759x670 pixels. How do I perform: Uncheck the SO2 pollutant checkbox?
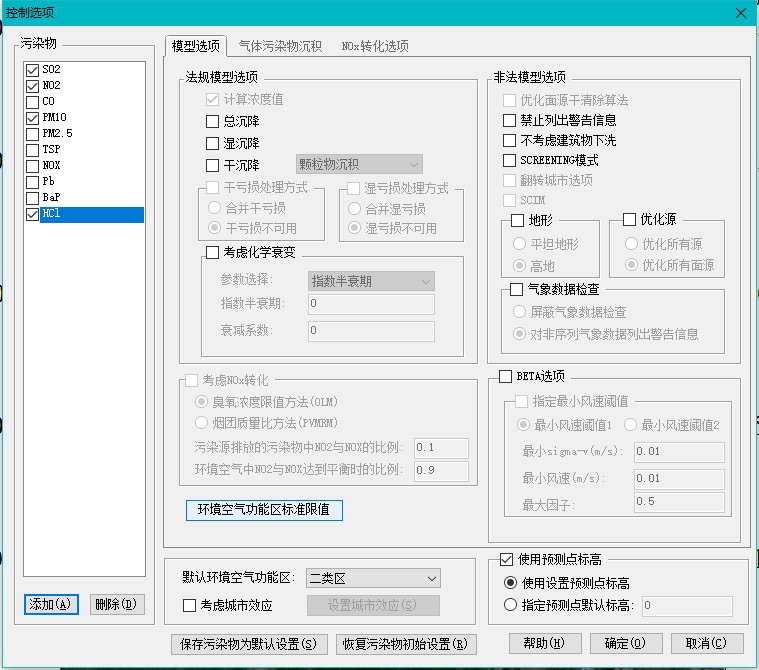33,70
